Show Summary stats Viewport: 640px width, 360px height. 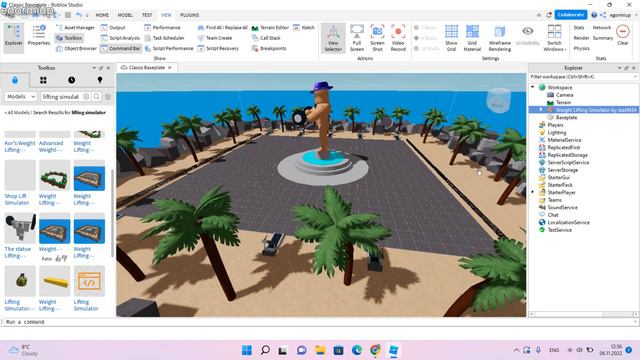click(x=603, y=38)
